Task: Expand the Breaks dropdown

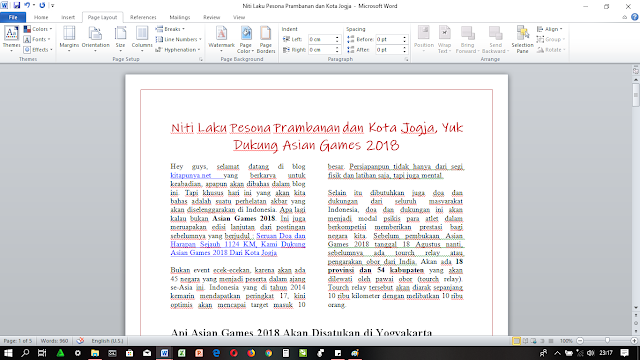Action: tap(170, 29)
